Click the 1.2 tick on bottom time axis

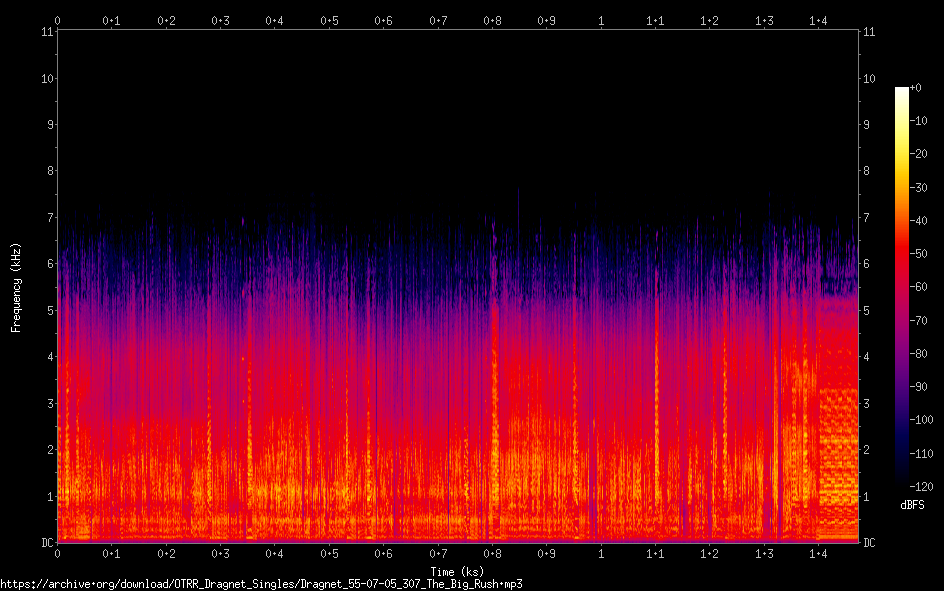click(709, 553)
